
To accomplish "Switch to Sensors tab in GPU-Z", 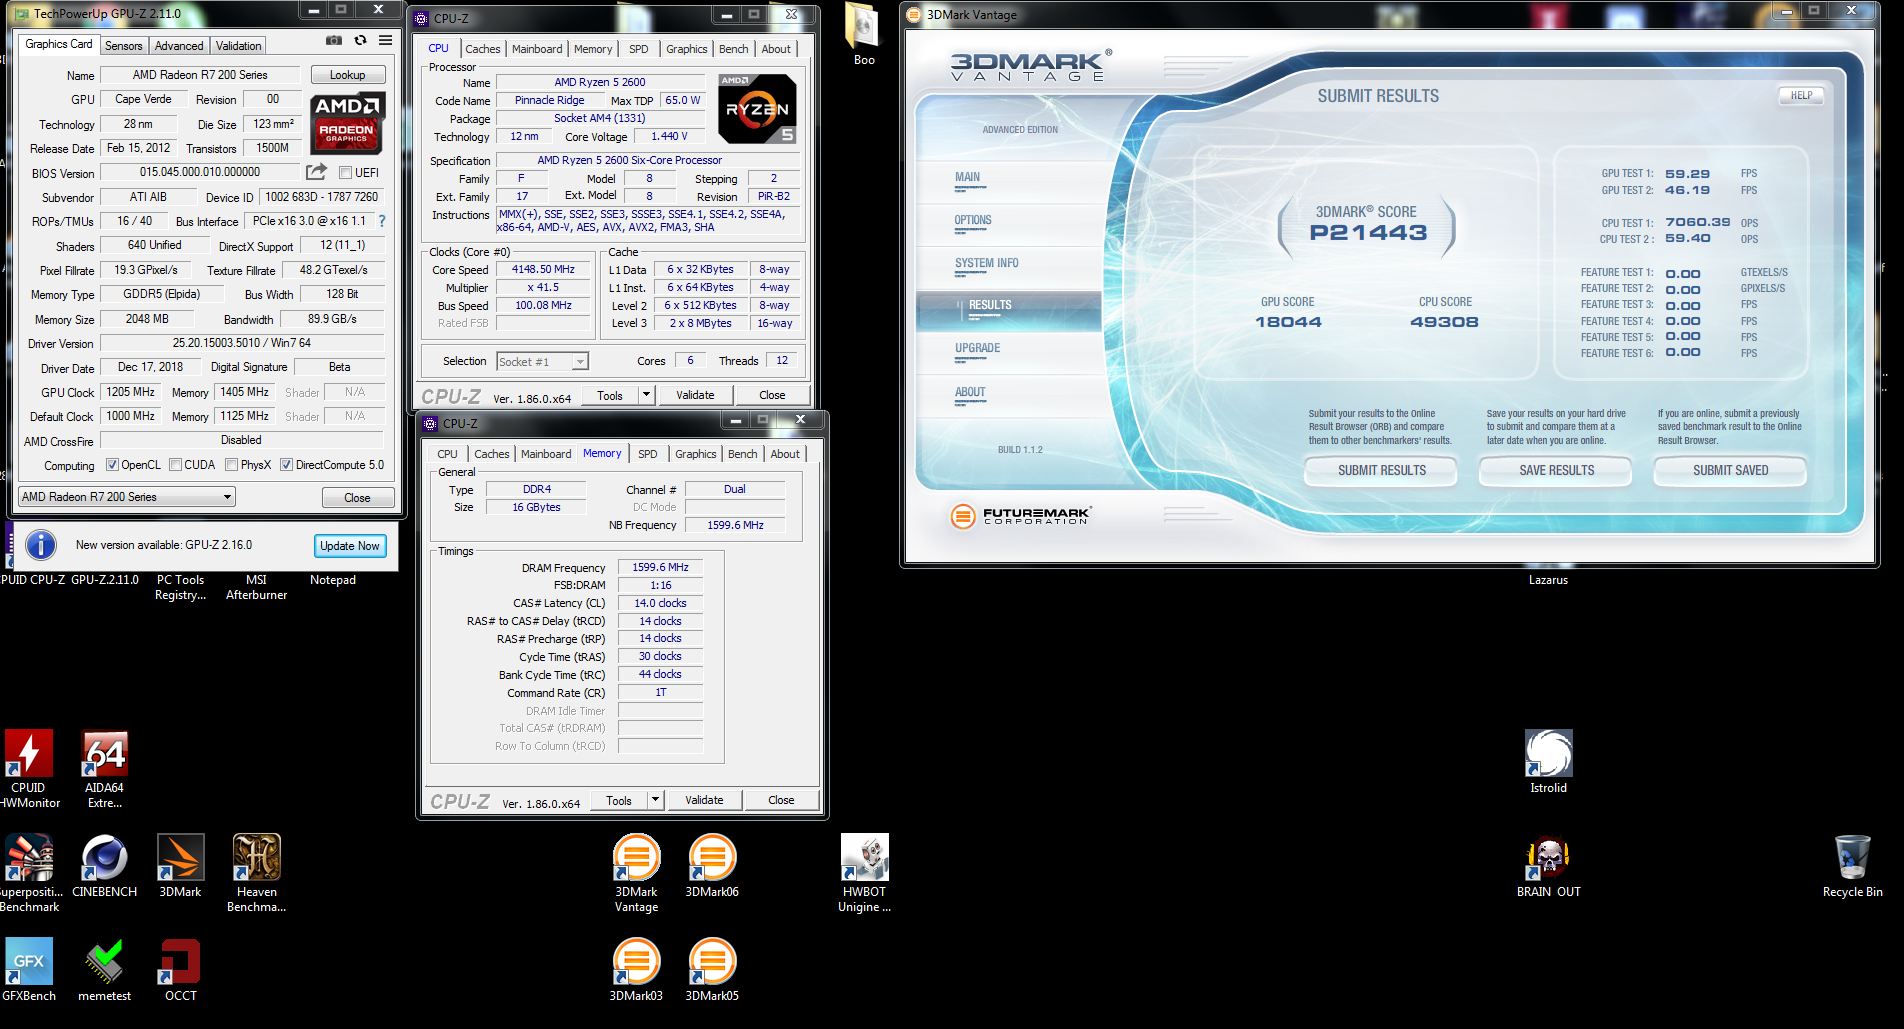I will tap(123, 46).
